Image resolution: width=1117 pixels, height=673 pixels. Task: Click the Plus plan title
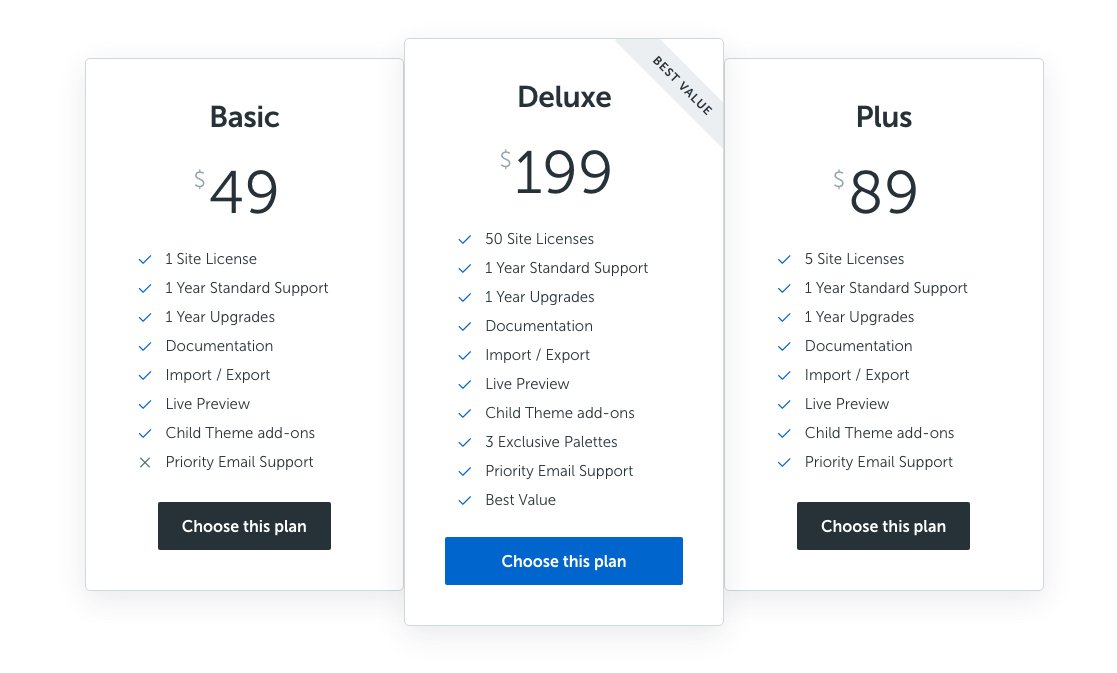point(883,117)
